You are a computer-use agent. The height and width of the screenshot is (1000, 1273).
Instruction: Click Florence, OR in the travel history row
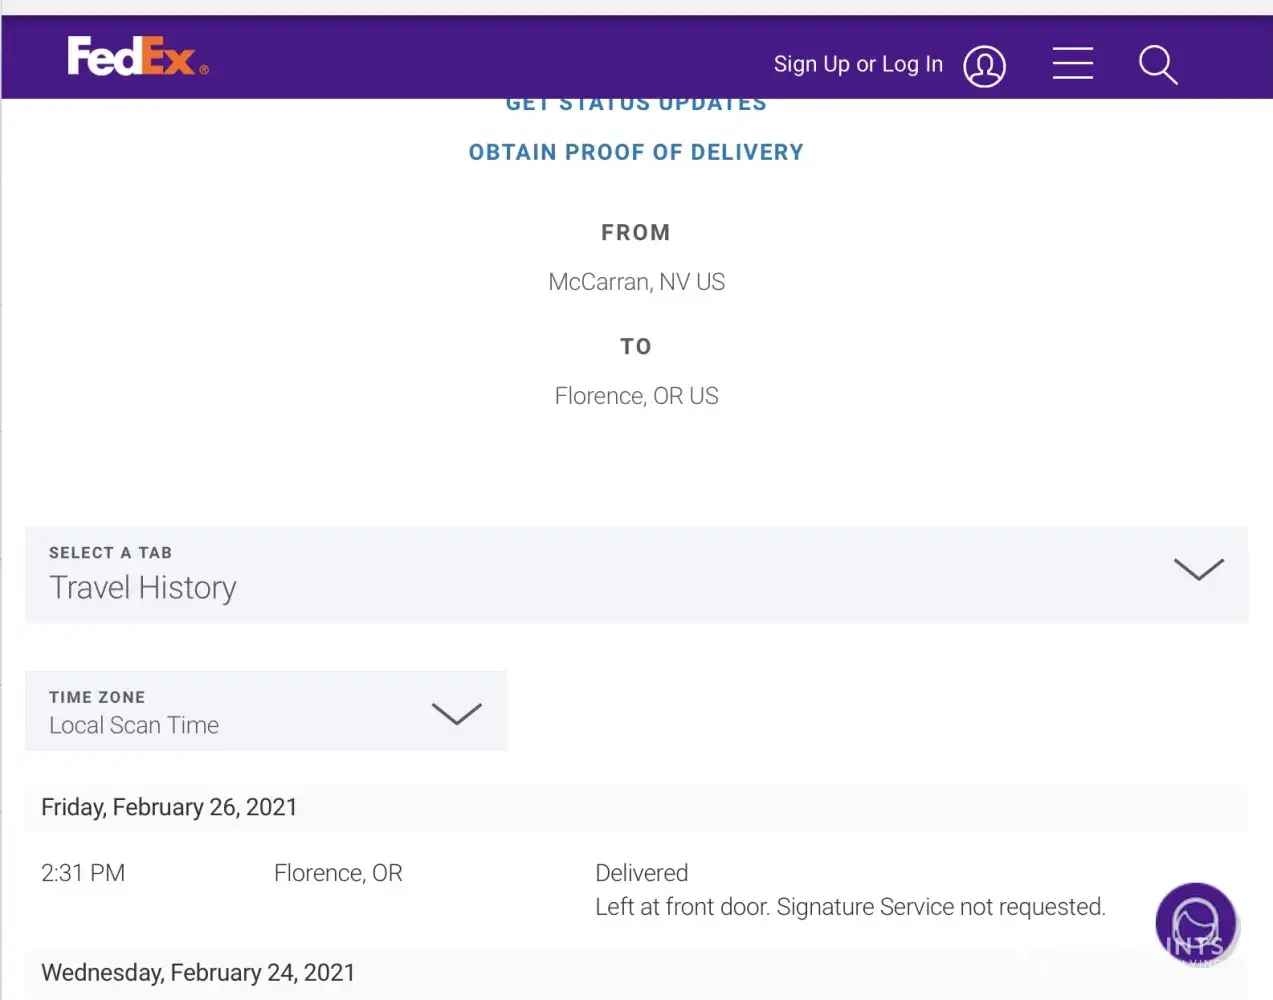[338, 873]
